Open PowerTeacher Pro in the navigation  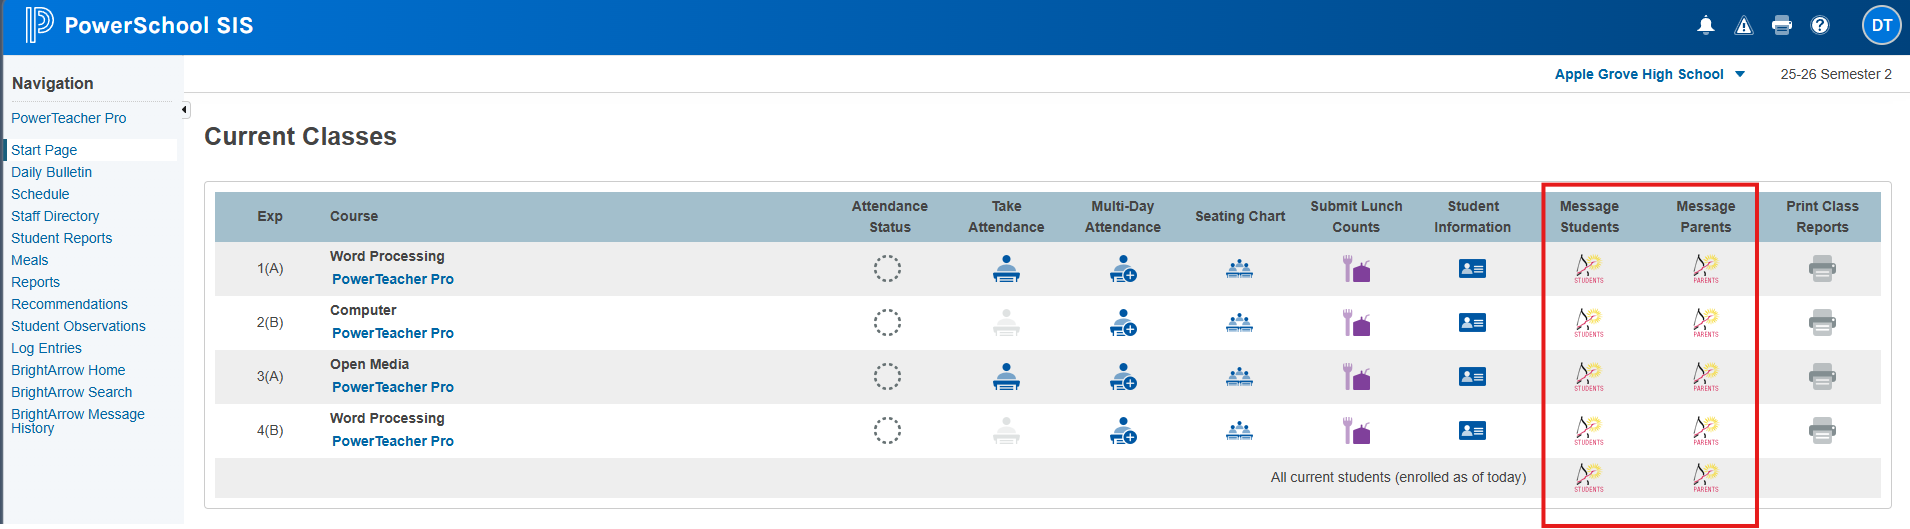pyautogui.click(x=69, y=118)
